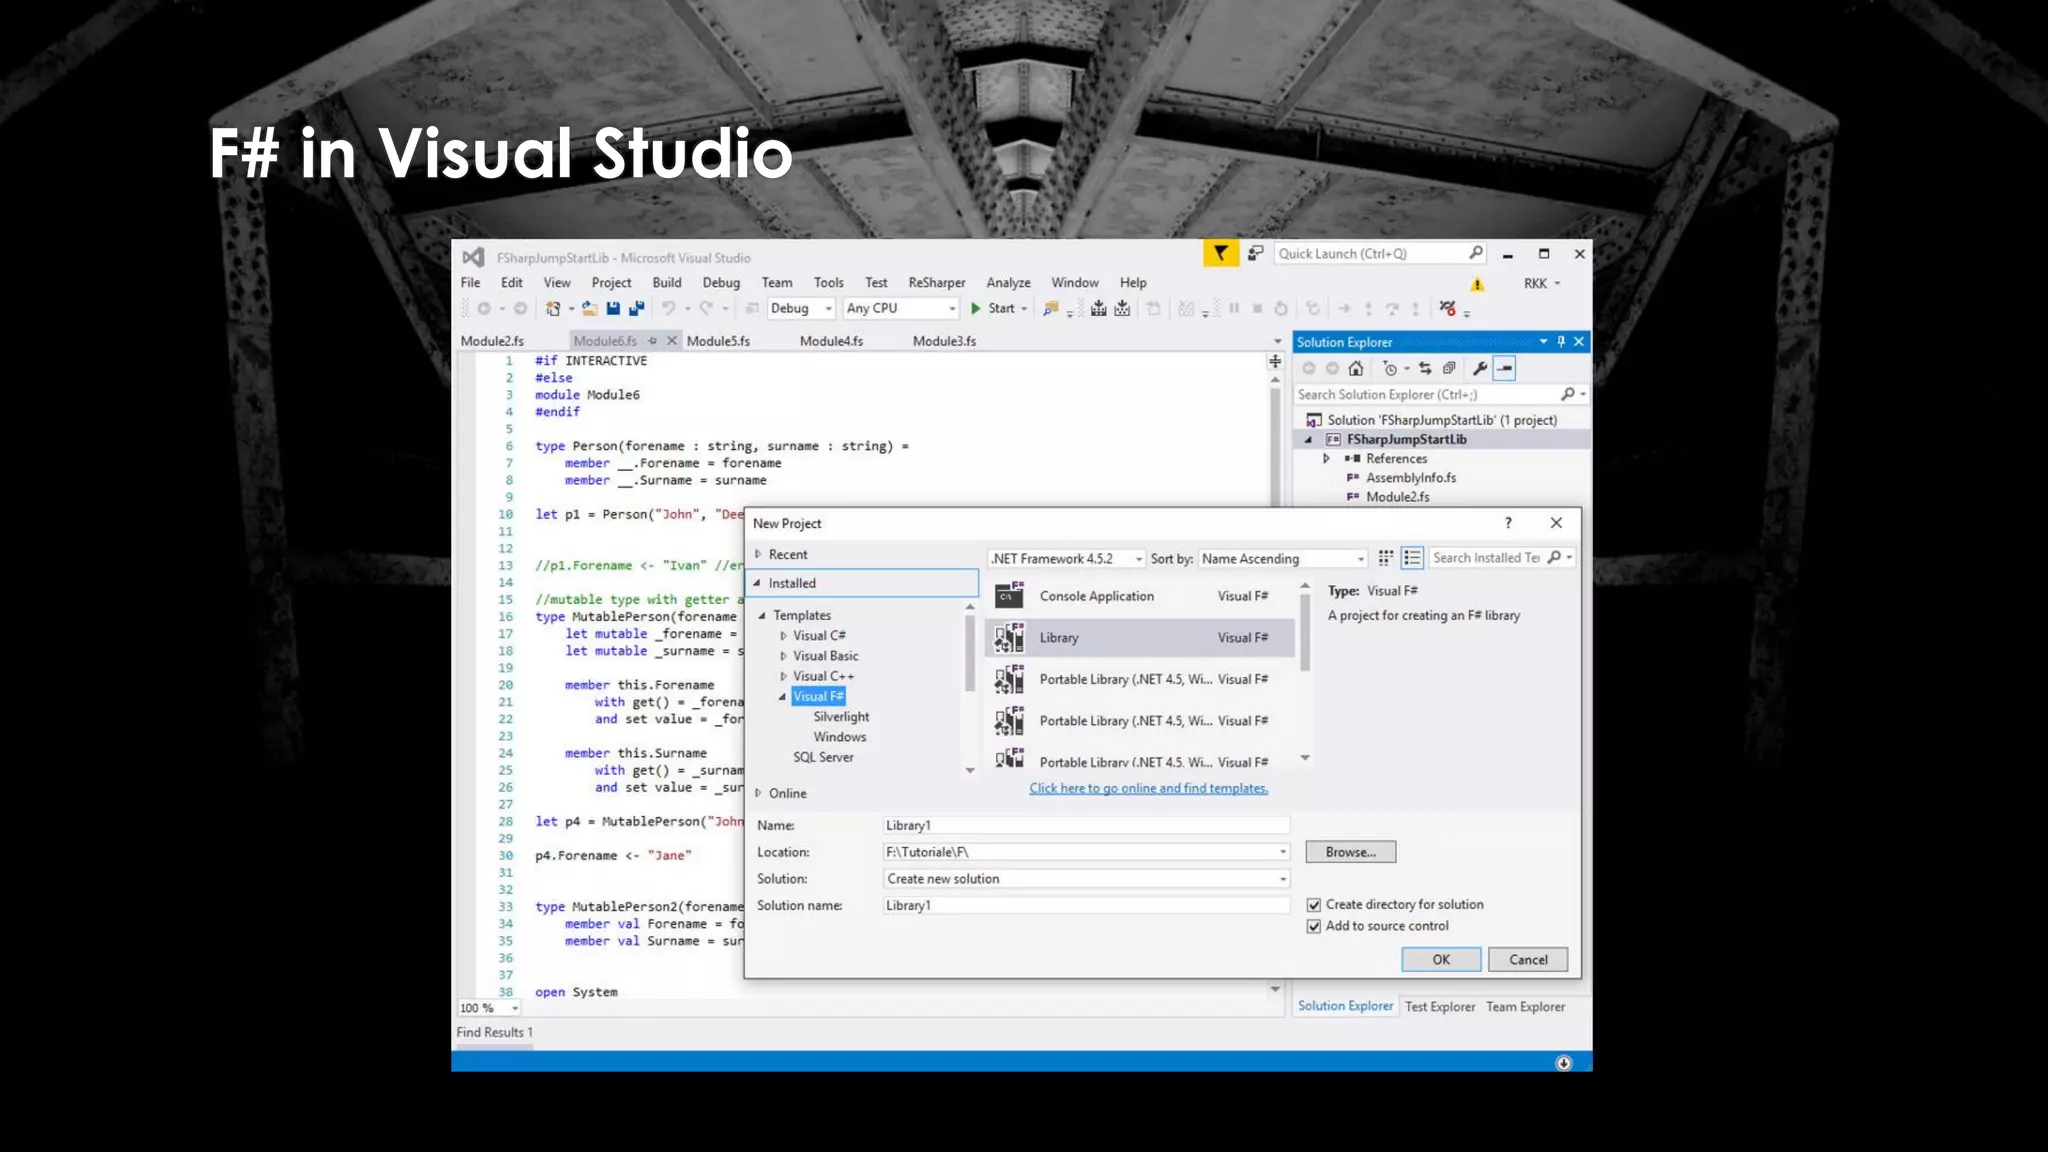This screenshot has height=1152, width=2048.
Task: Click the Browse... button
Action: (x=1351, y=852)
